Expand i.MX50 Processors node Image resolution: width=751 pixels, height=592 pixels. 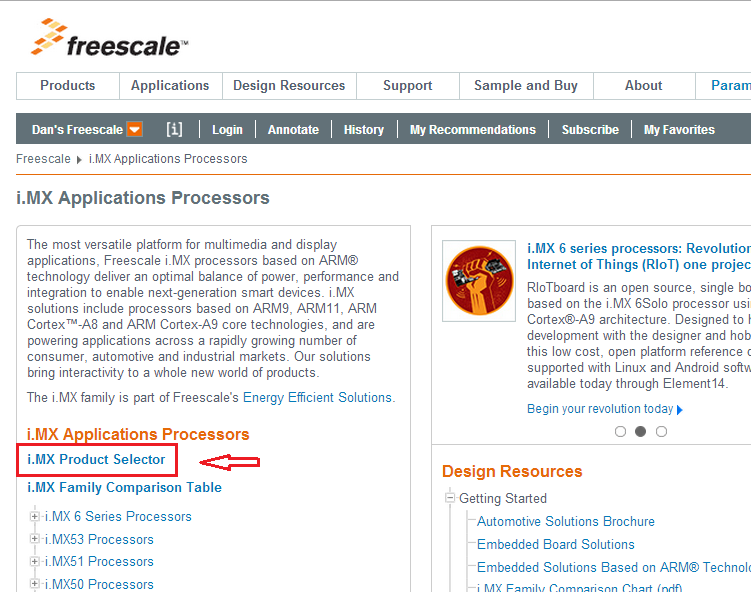34,583
